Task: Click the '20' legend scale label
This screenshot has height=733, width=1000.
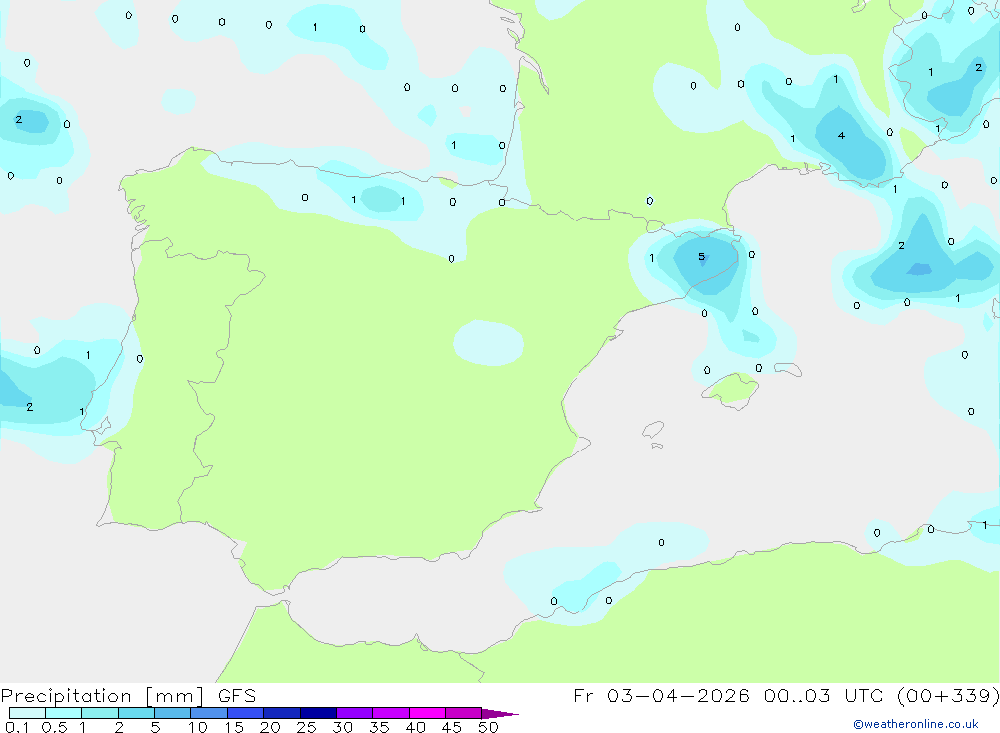Action: 270,727
